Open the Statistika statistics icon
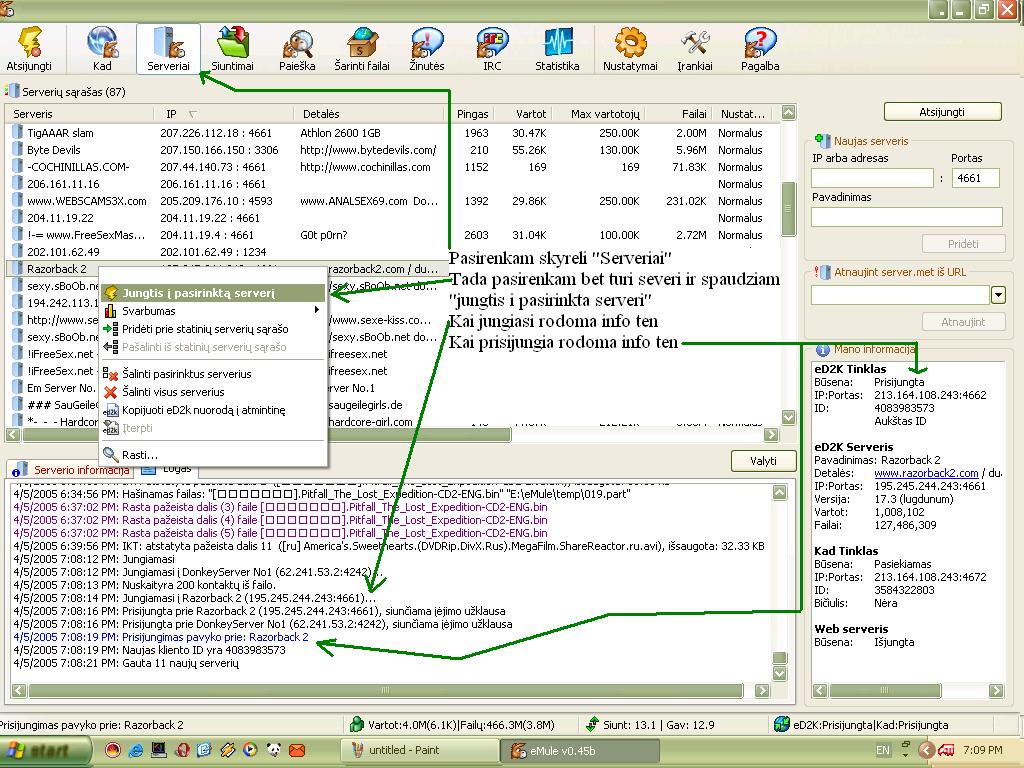The width and height of the screenshot is (1024, 768). coord(557,48)
